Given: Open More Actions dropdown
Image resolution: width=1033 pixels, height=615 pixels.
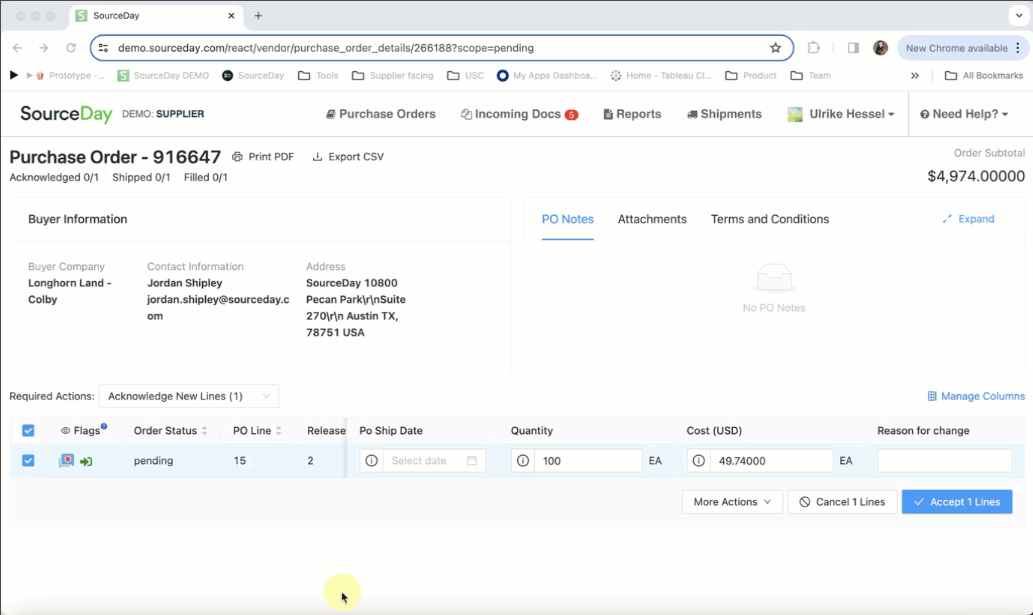Looking at the screenshot, I should pyautogui.click(x=732, y=502).
